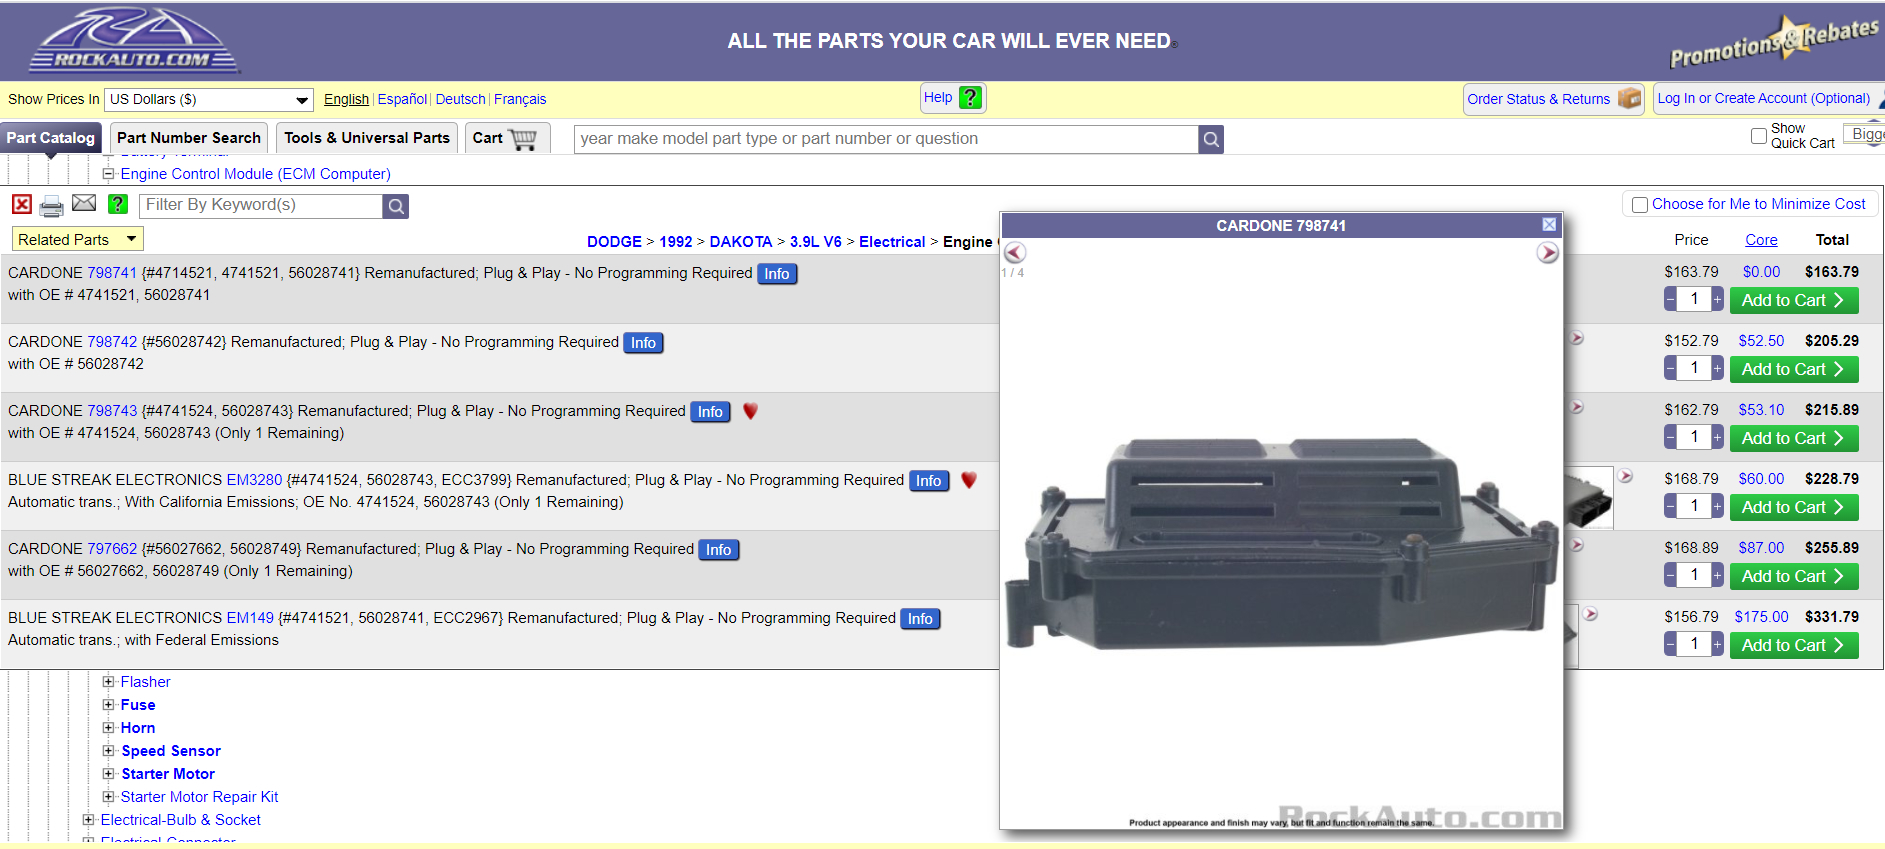Increase the quantity for CARDONE 798743
Viewport: 1885px width, 849px height.
click(1717, 437)
